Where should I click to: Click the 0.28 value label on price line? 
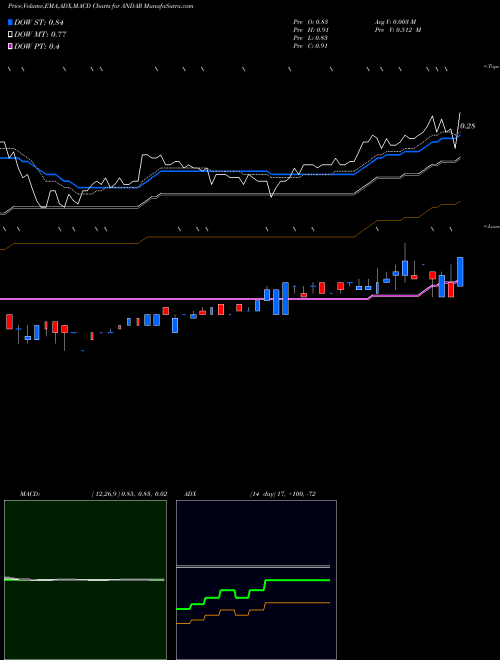click(x=468, y=126)
